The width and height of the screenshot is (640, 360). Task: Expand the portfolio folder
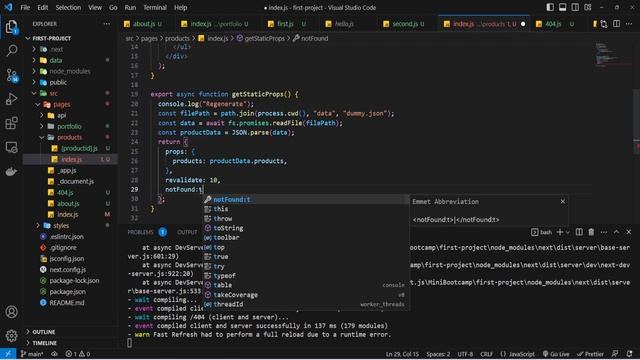click(70, 127)
